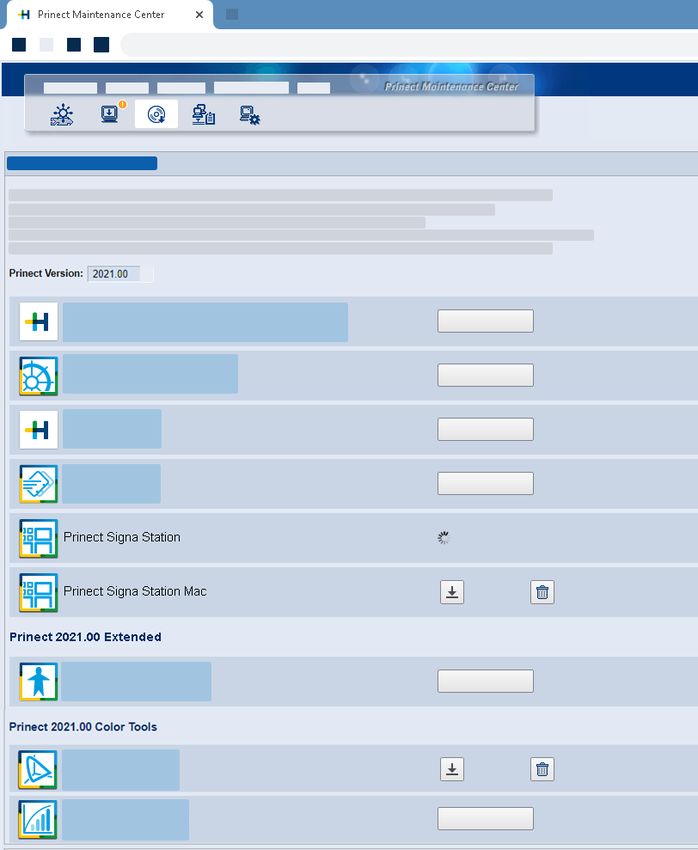Open the sun-shaped overview toolbar icon

coord(62,114)
